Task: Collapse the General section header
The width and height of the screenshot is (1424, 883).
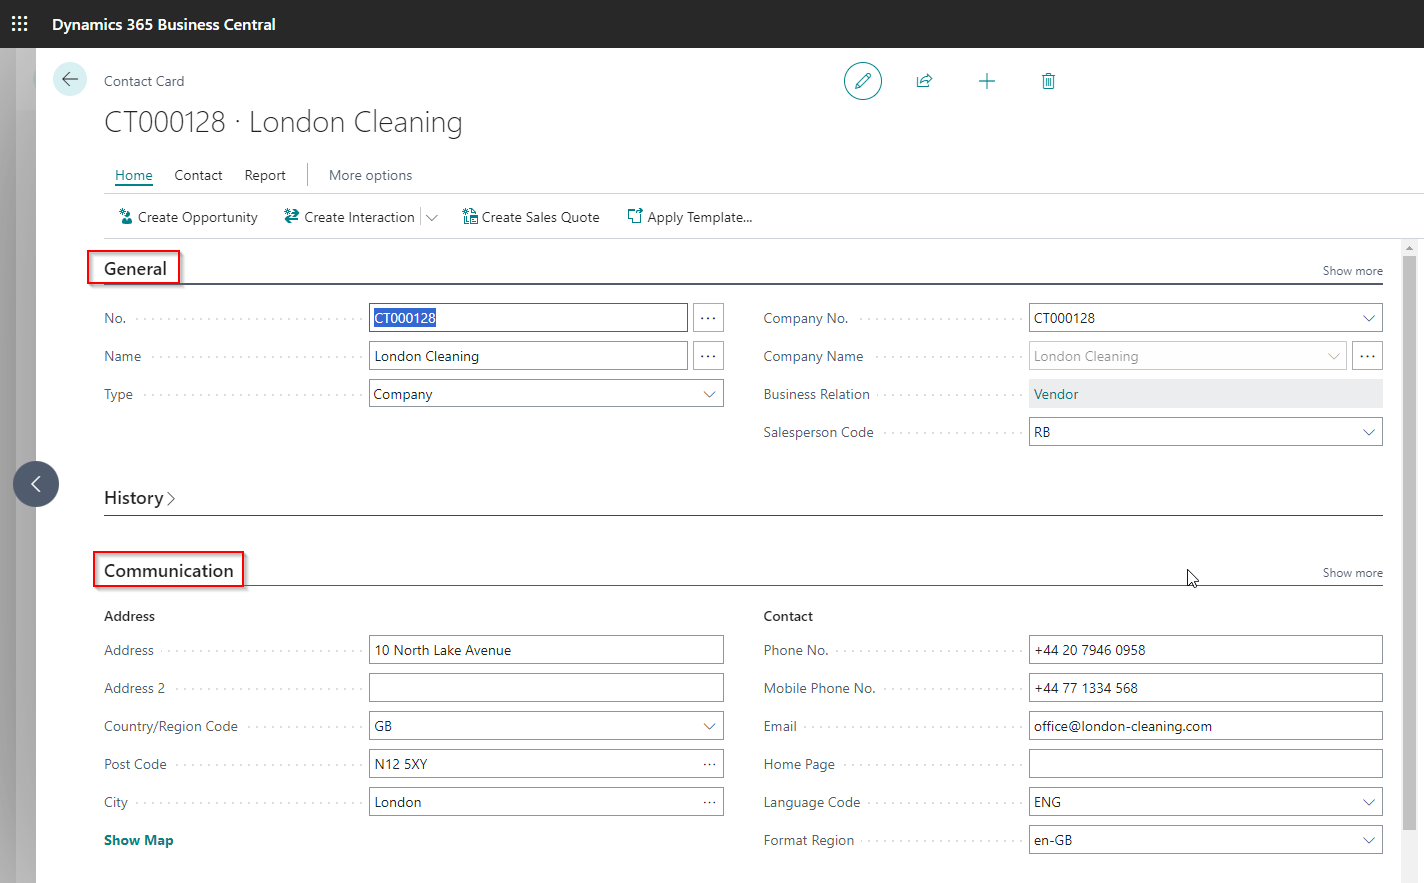Action: (x=135, y=269)
